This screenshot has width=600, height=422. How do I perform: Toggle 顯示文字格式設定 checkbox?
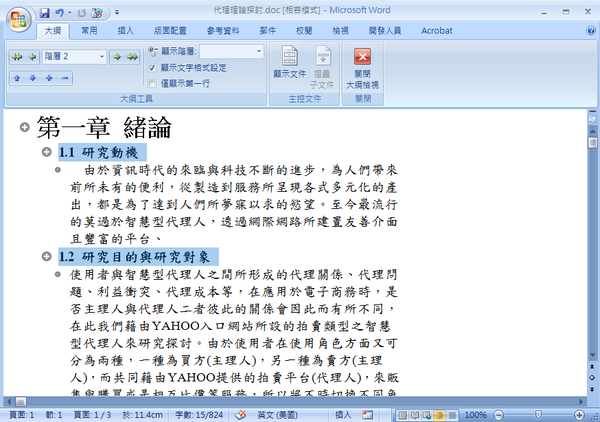(152, 68)
